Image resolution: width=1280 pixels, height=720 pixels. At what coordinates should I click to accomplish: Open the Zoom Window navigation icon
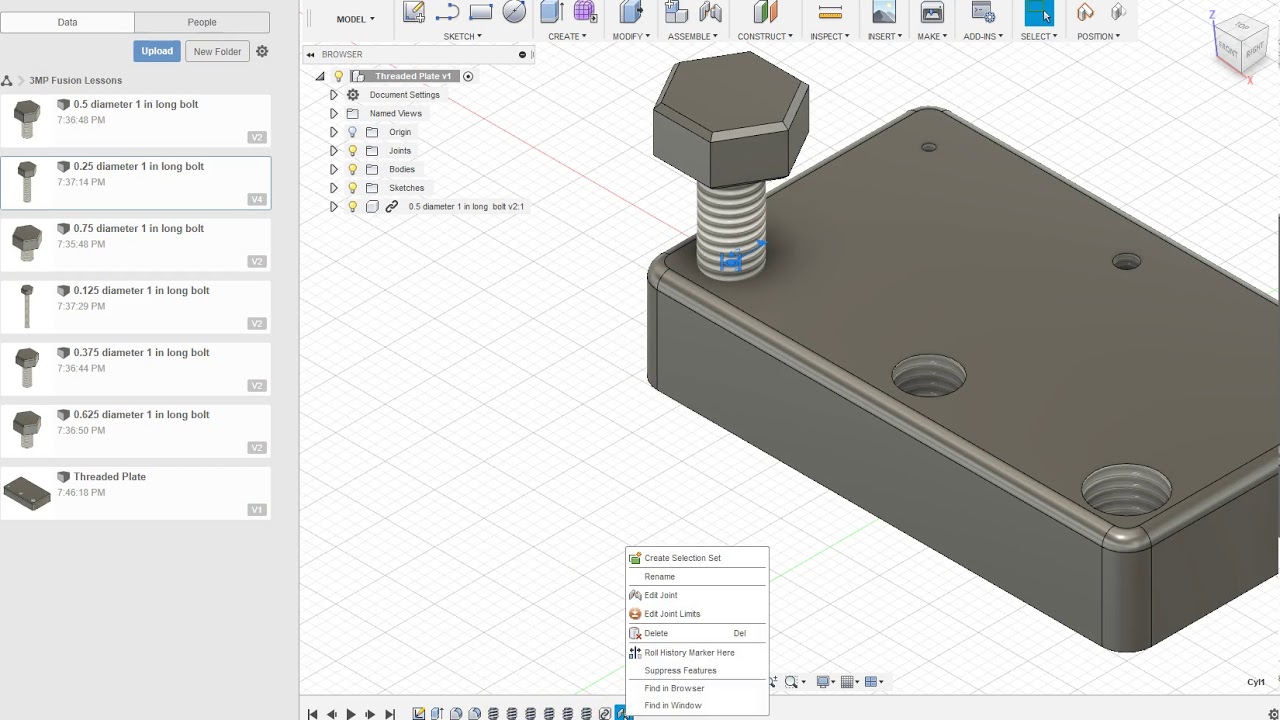click(x=791, y=682)
